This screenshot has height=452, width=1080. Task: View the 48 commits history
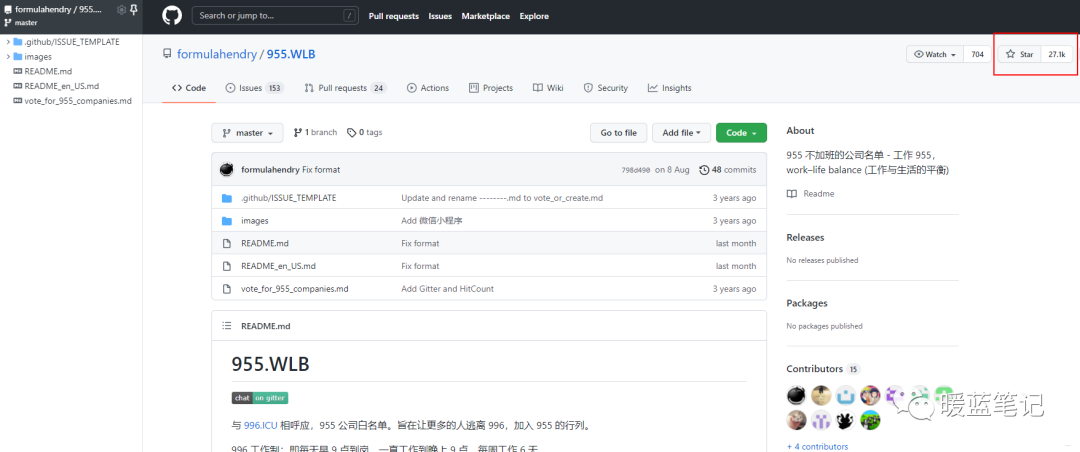point(727,170)
